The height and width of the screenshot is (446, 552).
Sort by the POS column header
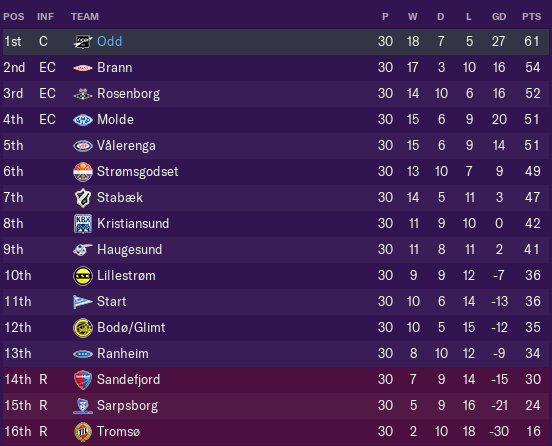(14, 17)
